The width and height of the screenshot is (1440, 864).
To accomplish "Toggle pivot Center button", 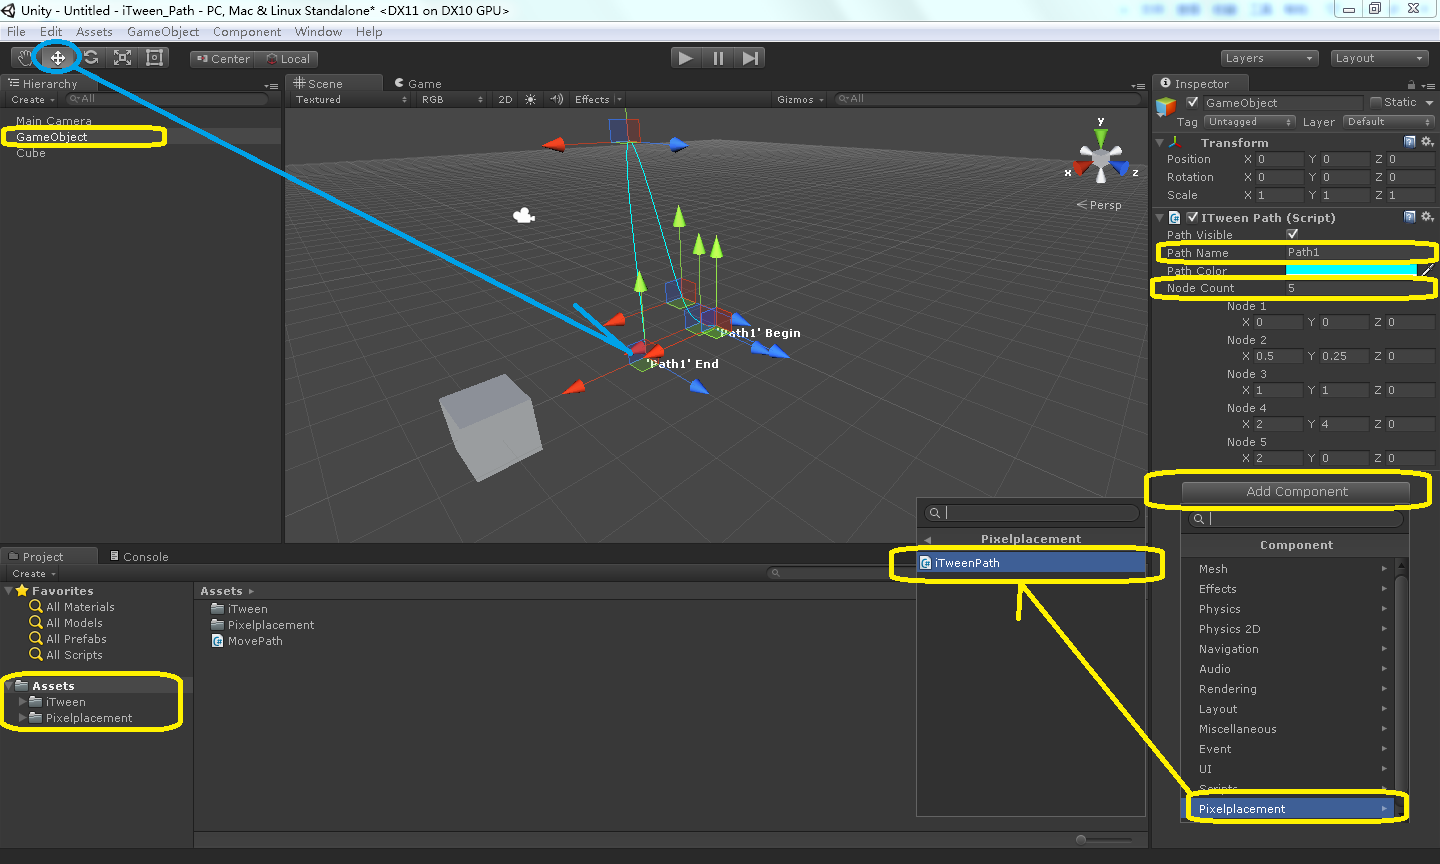I will click(x=223, y=59).
